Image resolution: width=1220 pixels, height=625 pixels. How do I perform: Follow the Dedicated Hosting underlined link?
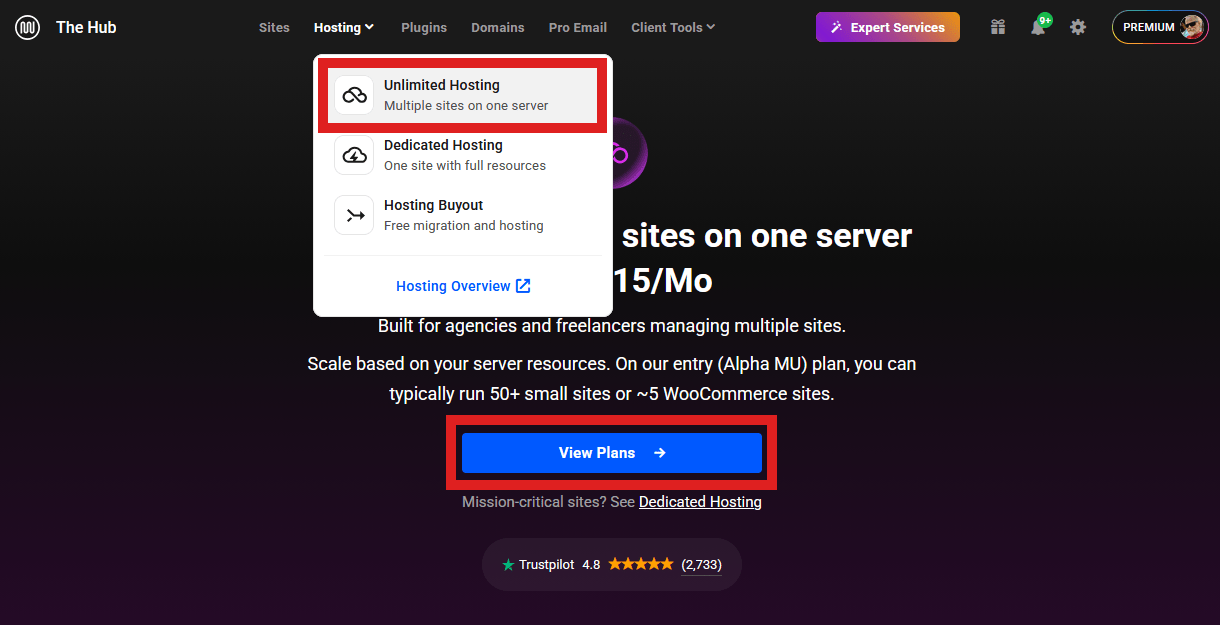(x=700, y=502)
